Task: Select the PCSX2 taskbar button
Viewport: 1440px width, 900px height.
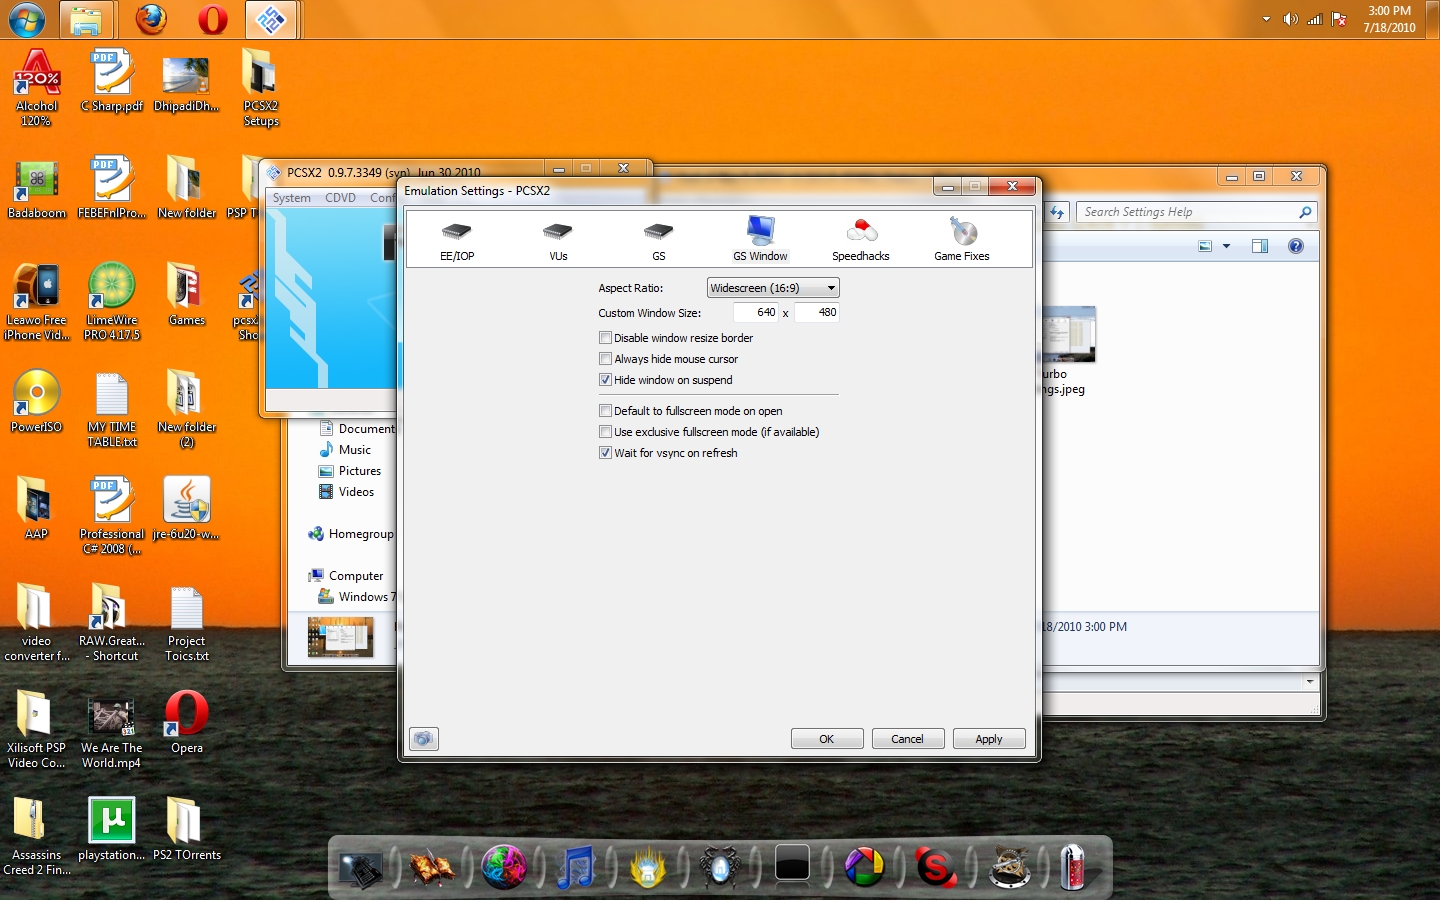Action: click(x=271, y=20)
